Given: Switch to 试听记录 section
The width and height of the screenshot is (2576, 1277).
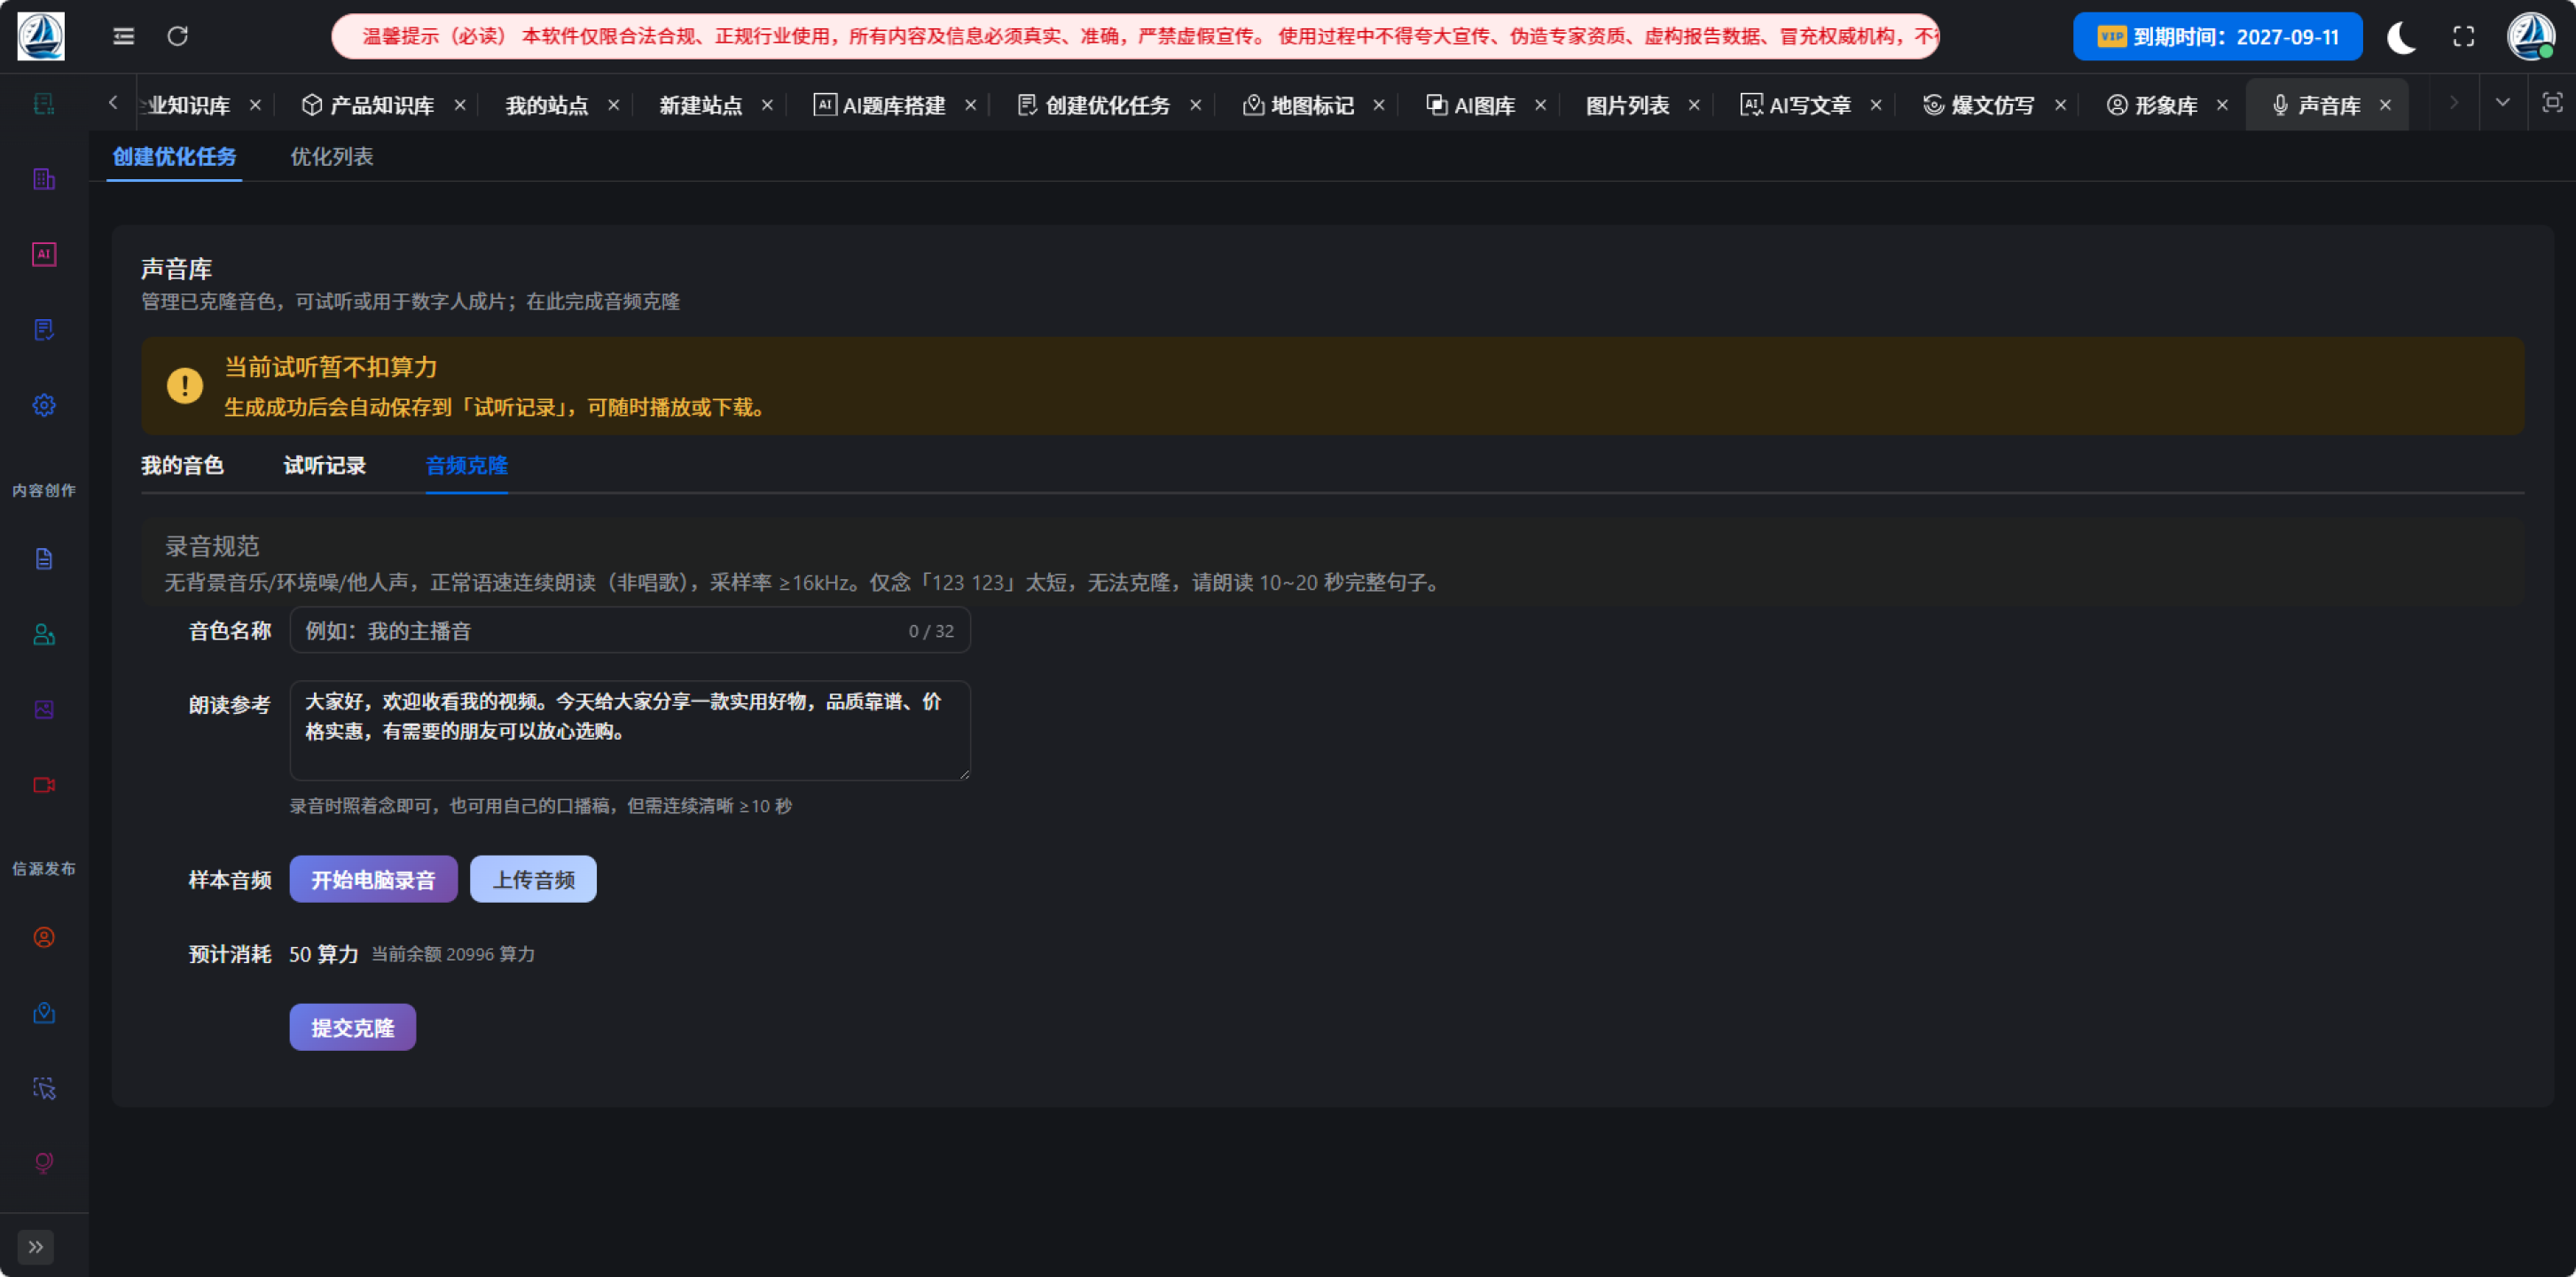Looking at the screenshot, I should (x=325, y=465).
